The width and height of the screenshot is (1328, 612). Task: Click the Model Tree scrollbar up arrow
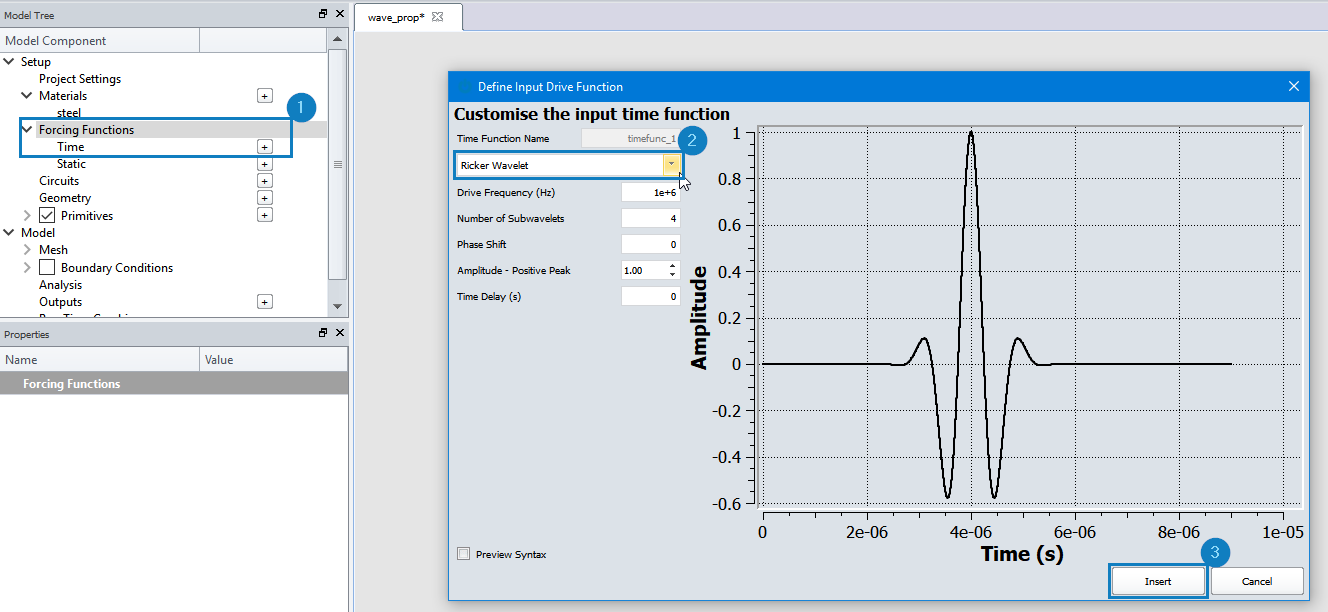click(x=337, y=40)
